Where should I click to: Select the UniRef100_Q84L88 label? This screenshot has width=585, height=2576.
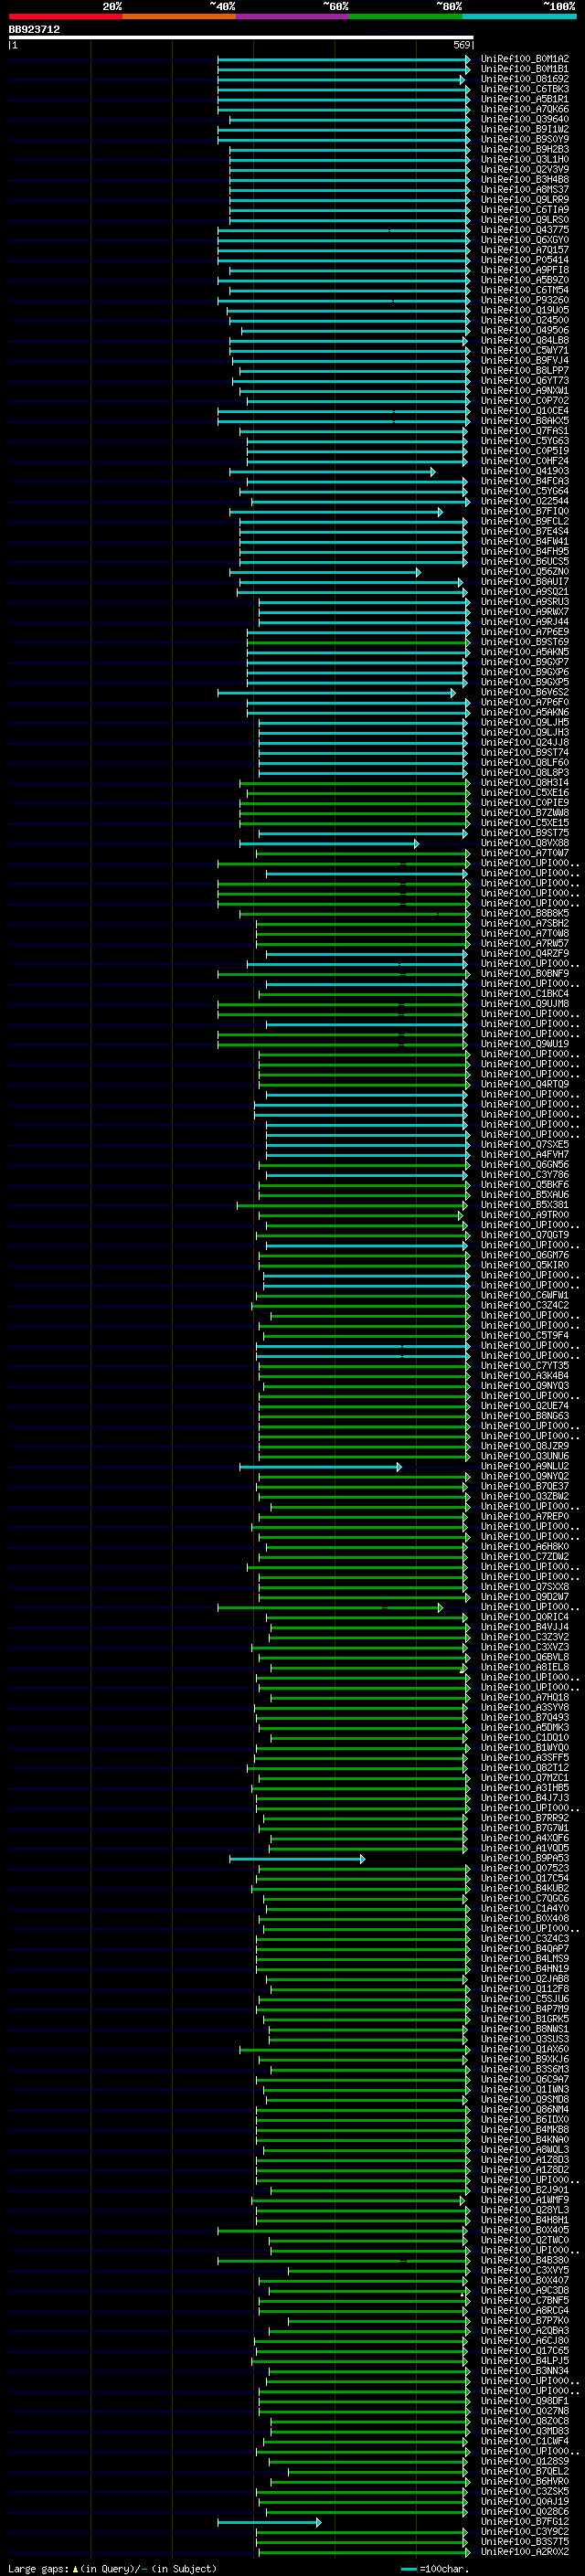tap(525, 340)
